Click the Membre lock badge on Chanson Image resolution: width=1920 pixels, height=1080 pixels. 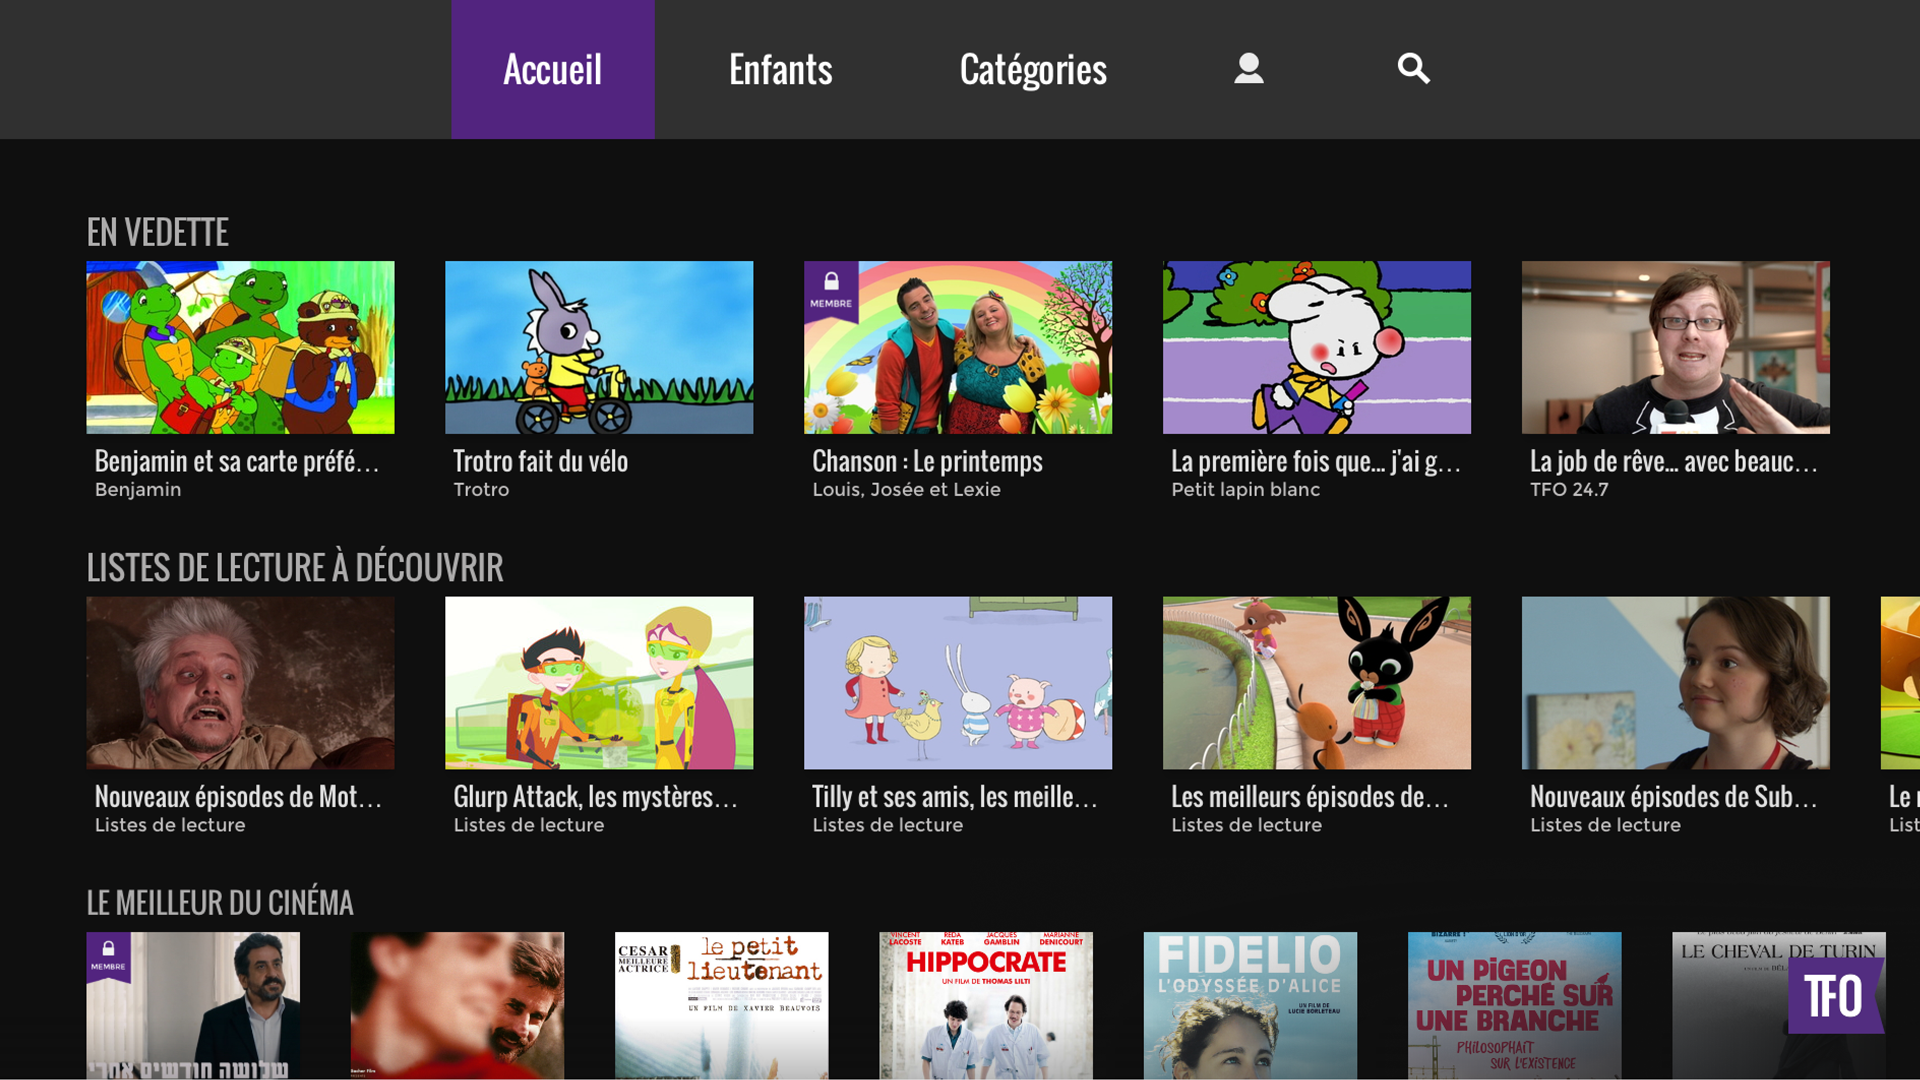831,291
